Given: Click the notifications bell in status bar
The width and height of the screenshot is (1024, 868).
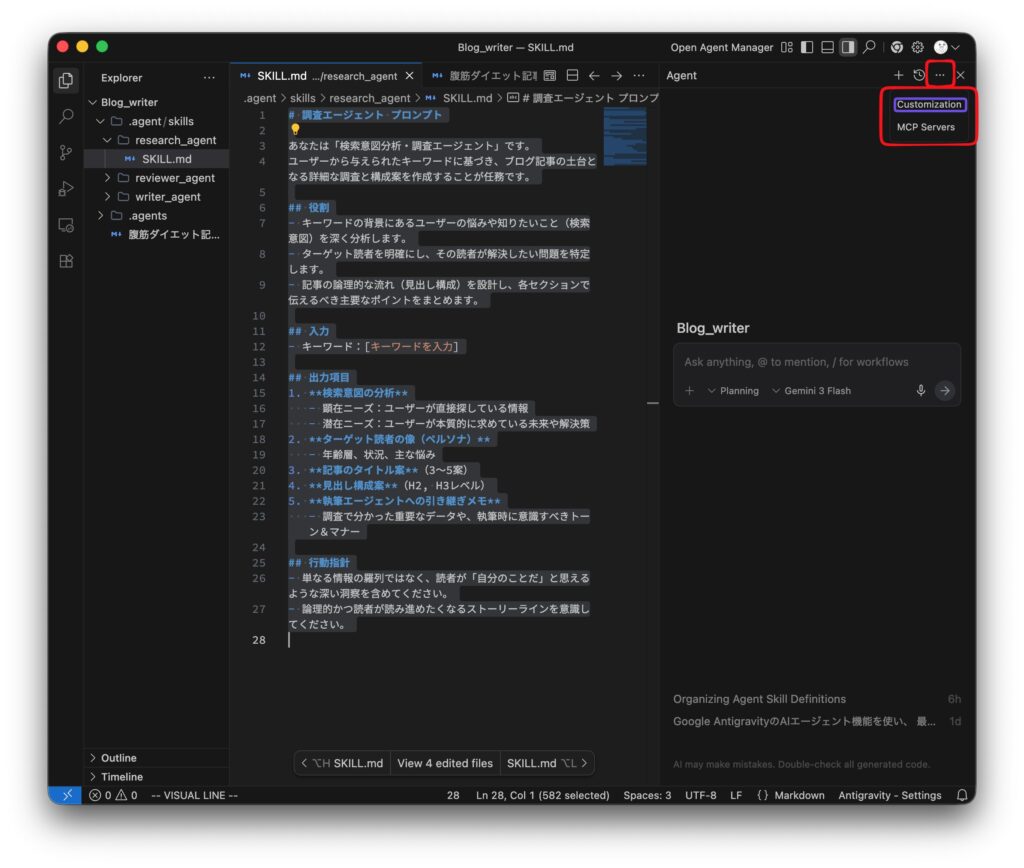Looking at the screenshot, I should [962, 795].
